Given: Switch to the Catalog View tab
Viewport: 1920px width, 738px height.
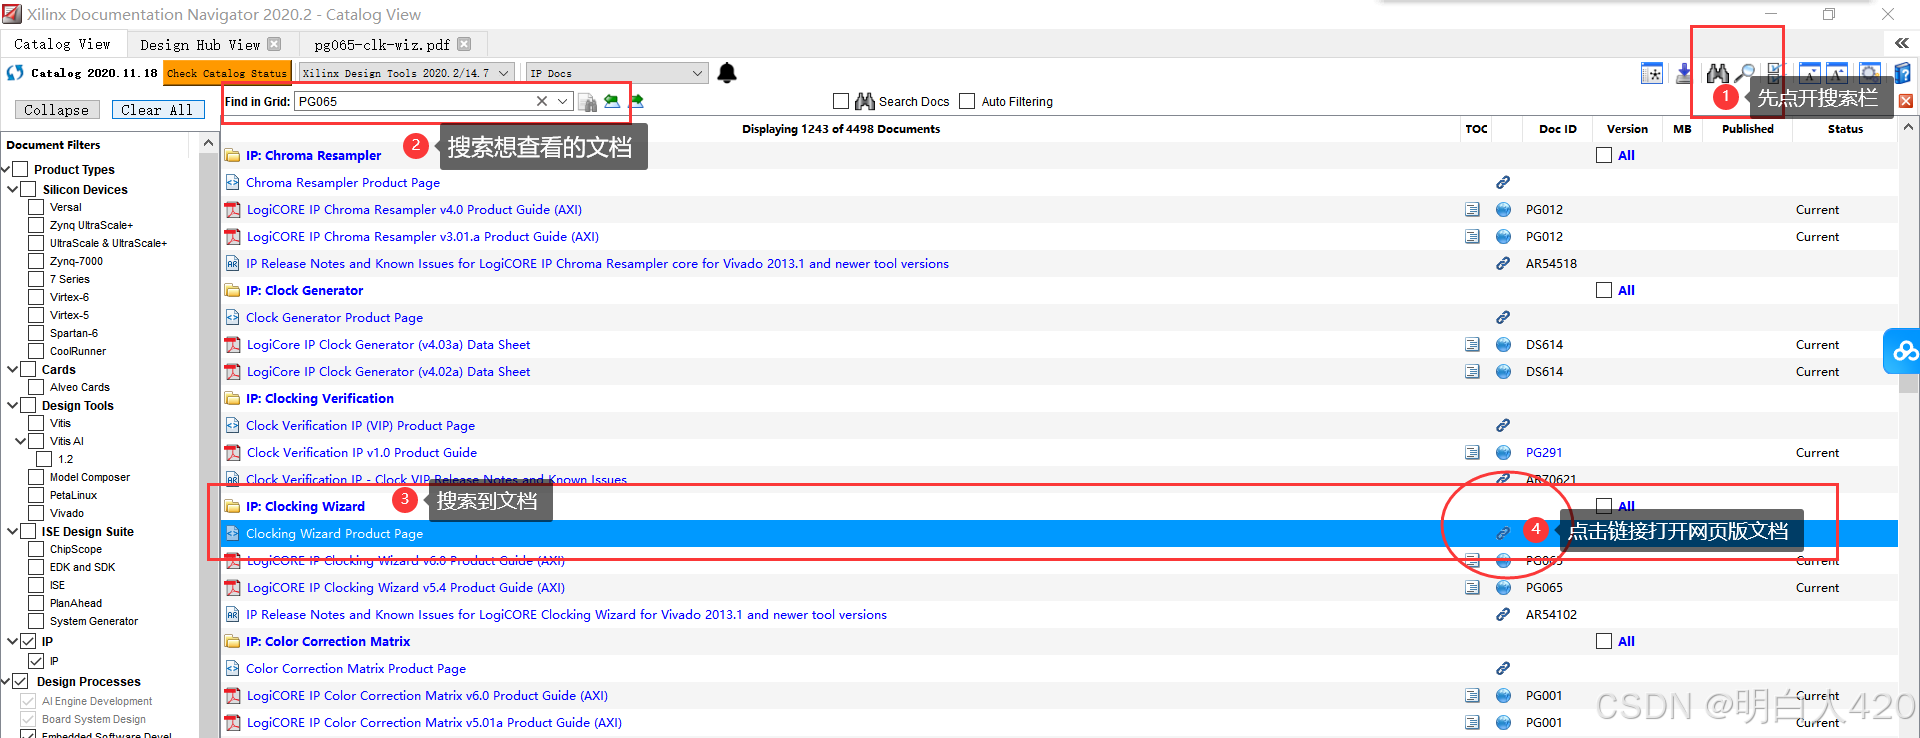Looking at the screenshot, I should point(62,44).
